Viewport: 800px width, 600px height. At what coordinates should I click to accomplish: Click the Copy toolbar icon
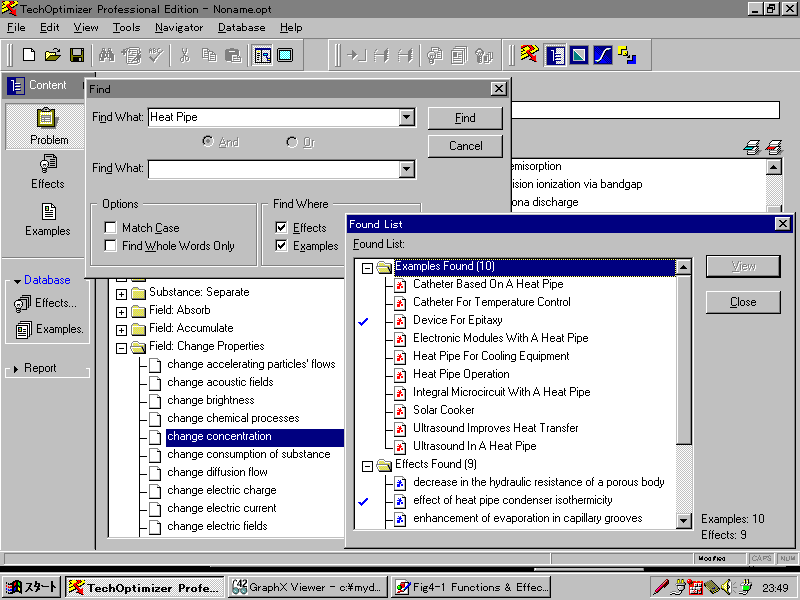point(209,55)
